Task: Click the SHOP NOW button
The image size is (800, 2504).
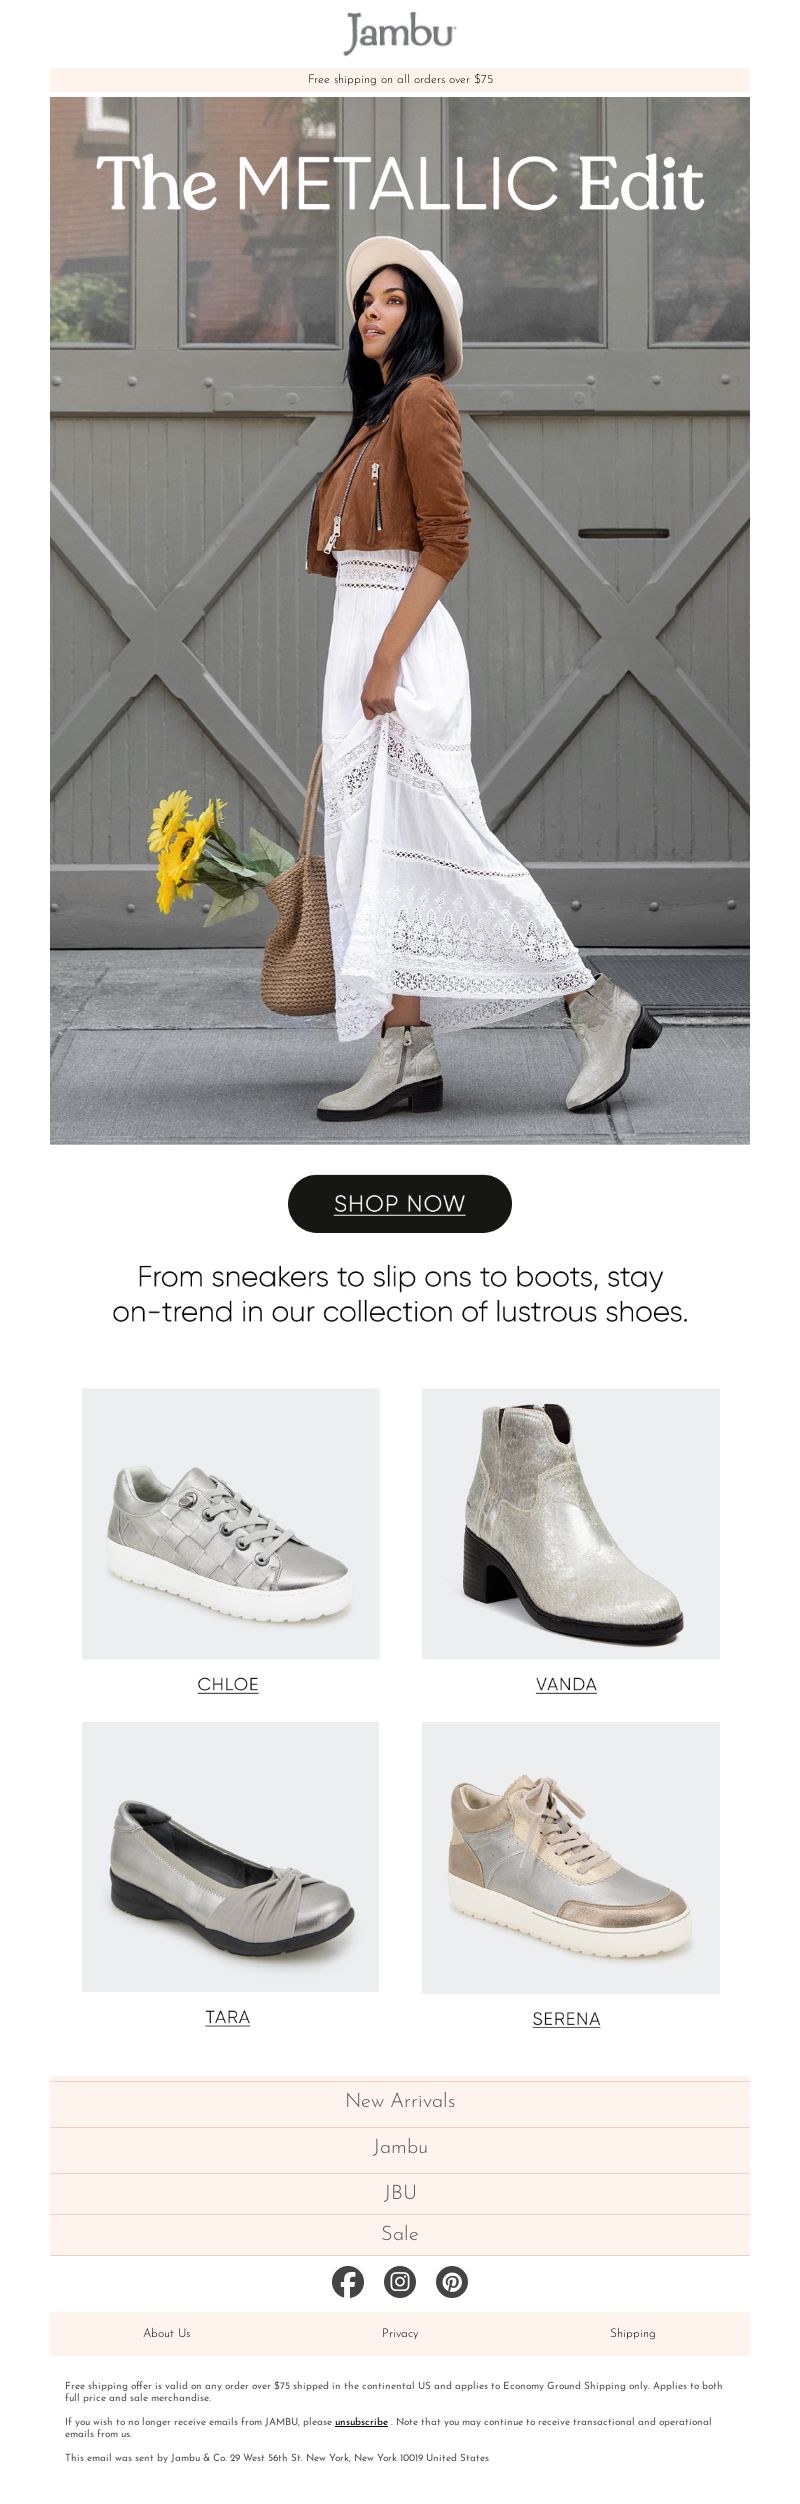Action: pyautogui.click(x=400, y=1203)
